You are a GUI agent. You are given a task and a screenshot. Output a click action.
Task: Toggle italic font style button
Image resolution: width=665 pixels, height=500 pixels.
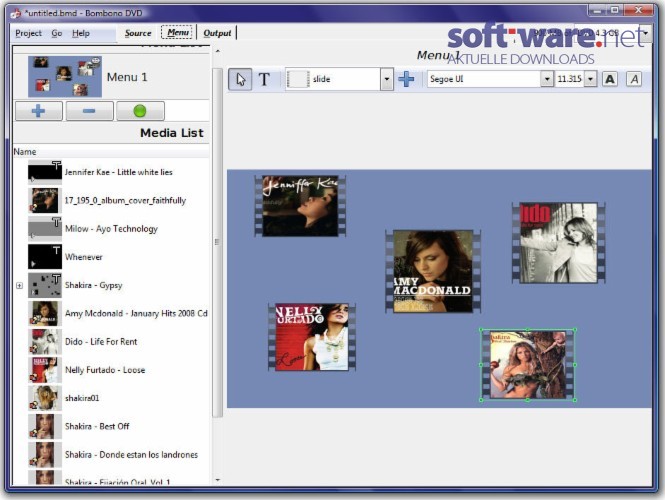pyautogui.click(x=634, y=79)
